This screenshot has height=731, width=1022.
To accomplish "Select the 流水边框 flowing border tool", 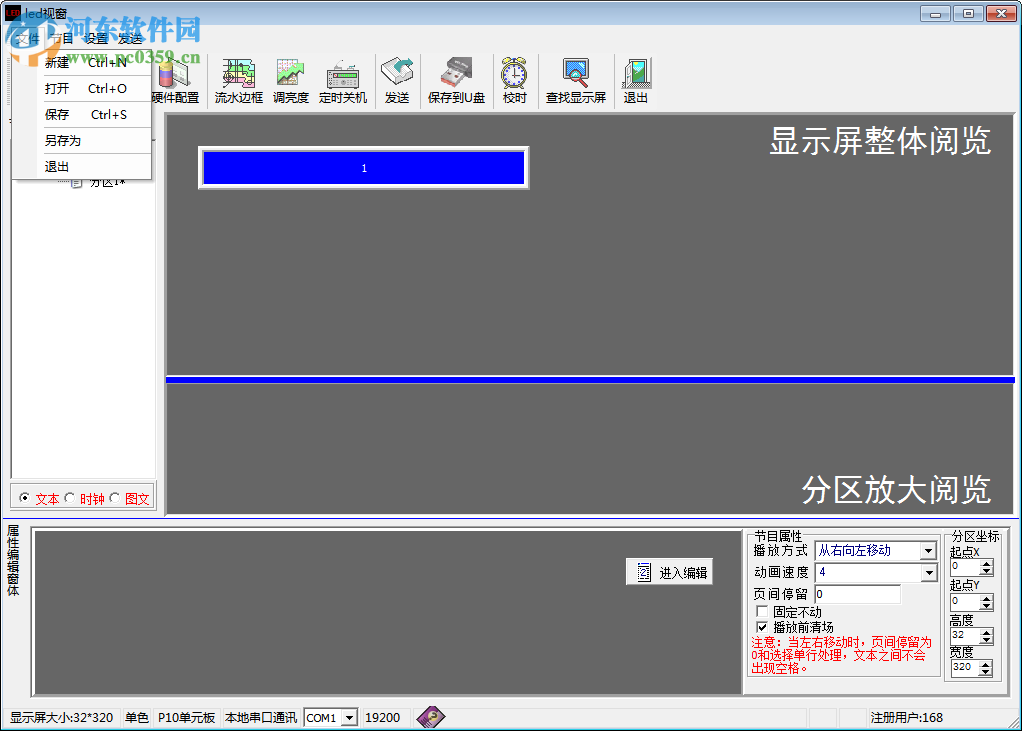I will (x=237, y=80).
